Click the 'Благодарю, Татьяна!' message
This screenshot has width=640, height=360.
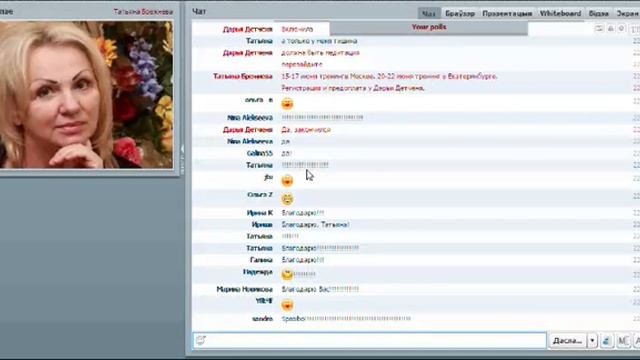[316, 225]
